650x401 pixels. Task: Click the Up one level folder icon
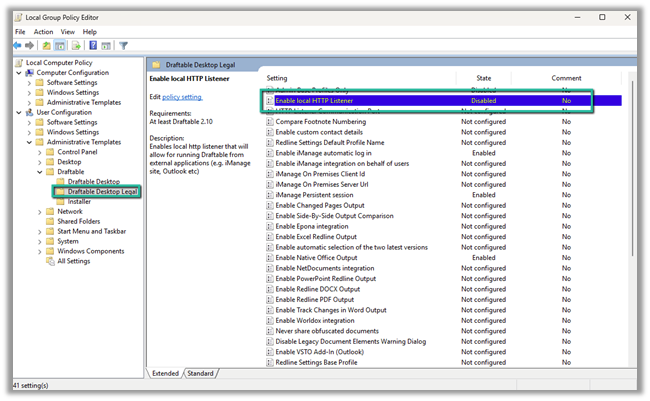coord(46,46)
